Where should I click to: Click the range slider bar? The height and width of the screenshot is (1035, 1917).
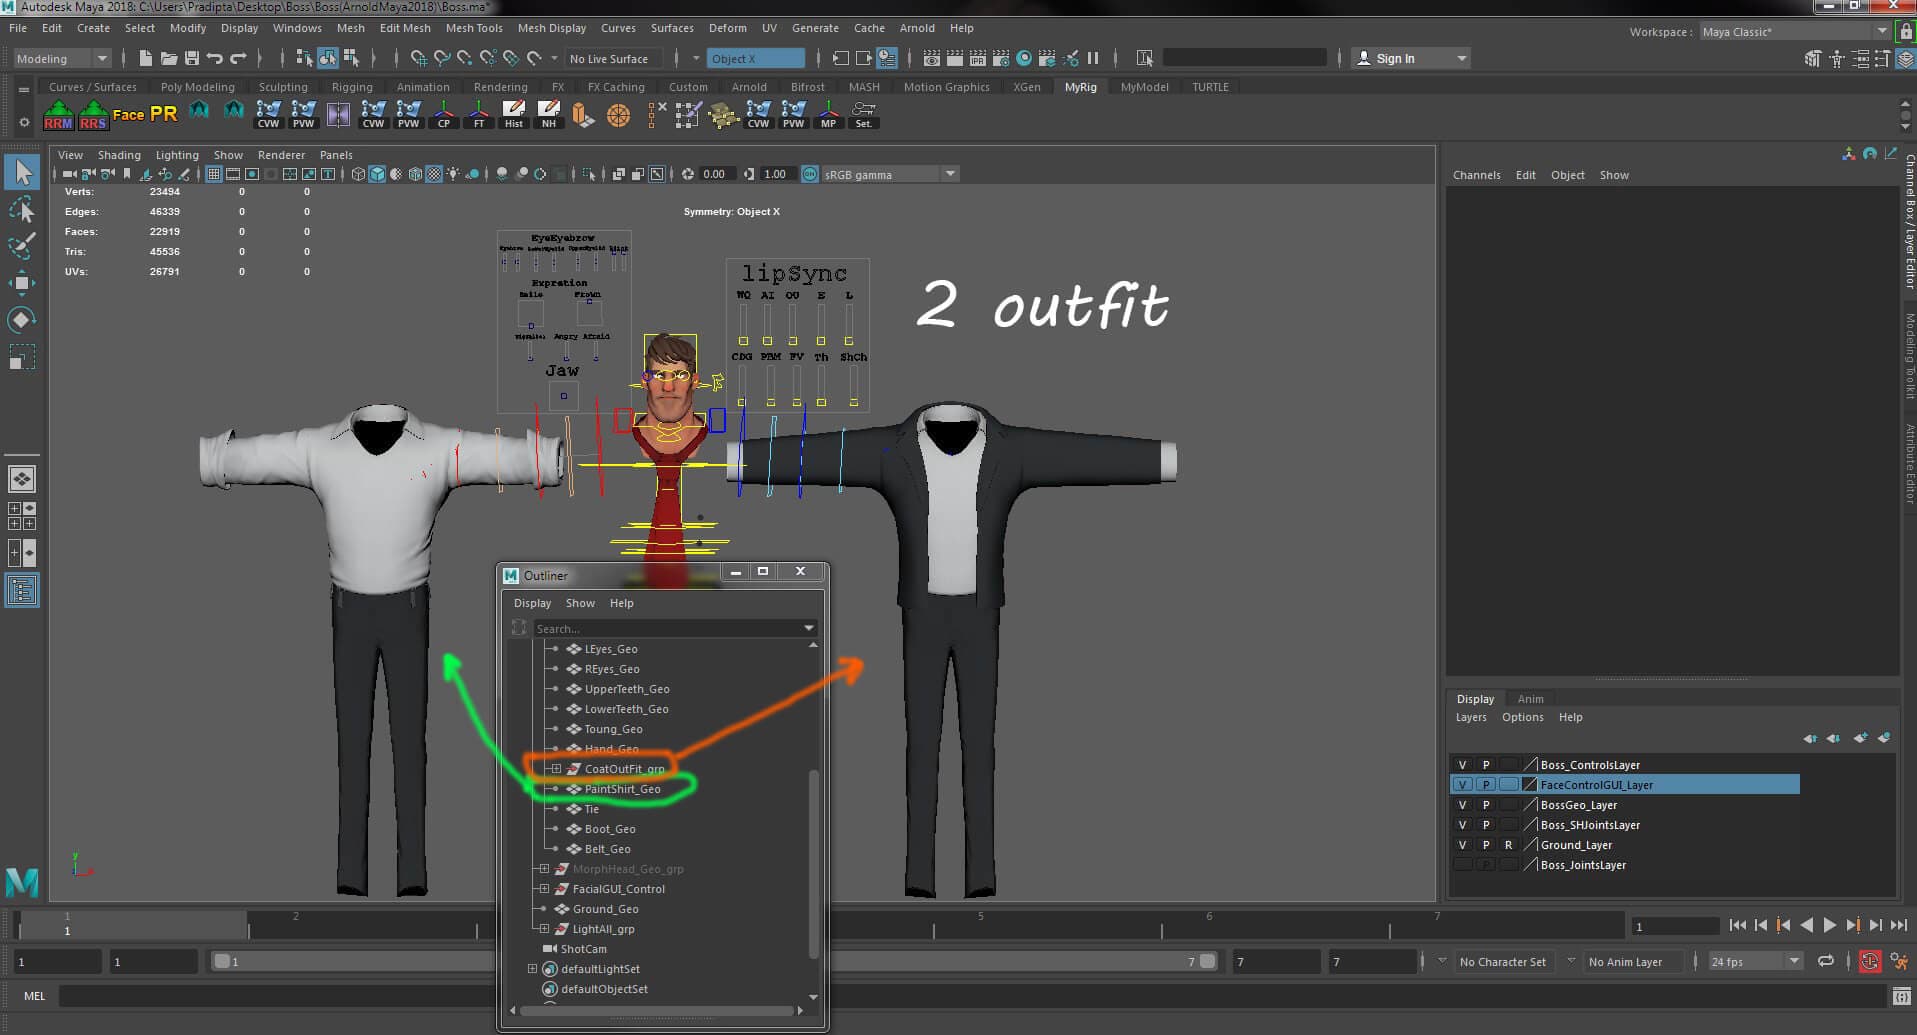point(715,961)
